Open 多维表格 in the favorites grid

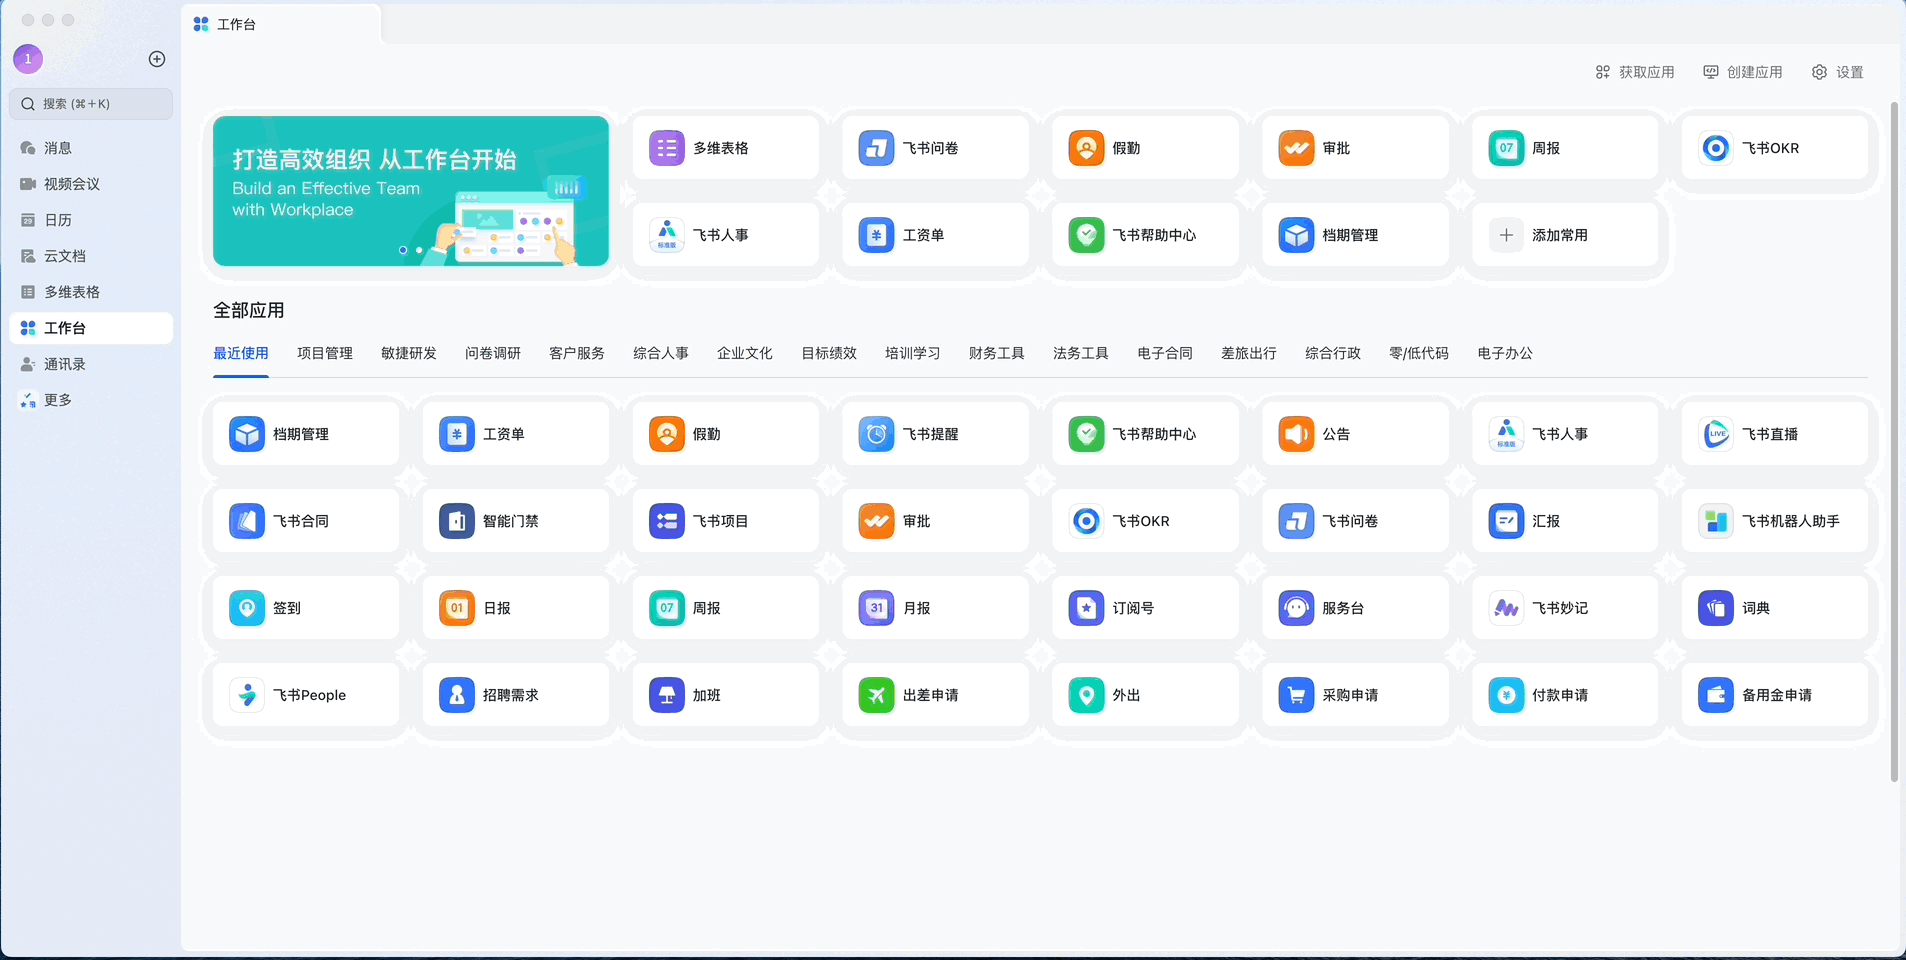tap(726, 148)
